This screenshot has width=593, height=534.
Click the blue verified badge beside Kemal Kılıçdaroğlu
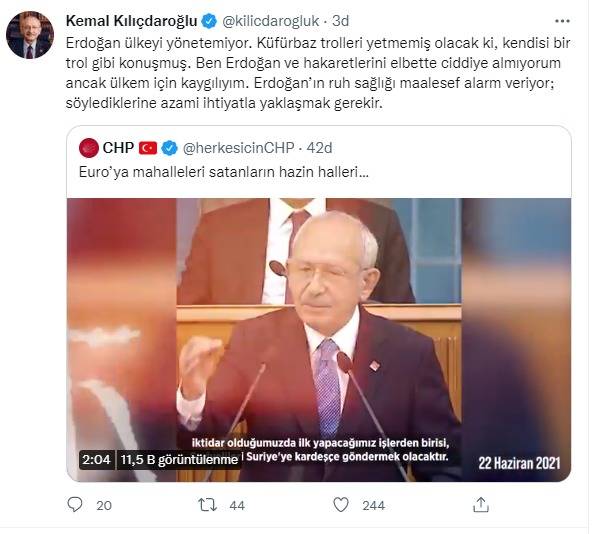point(209,21)
